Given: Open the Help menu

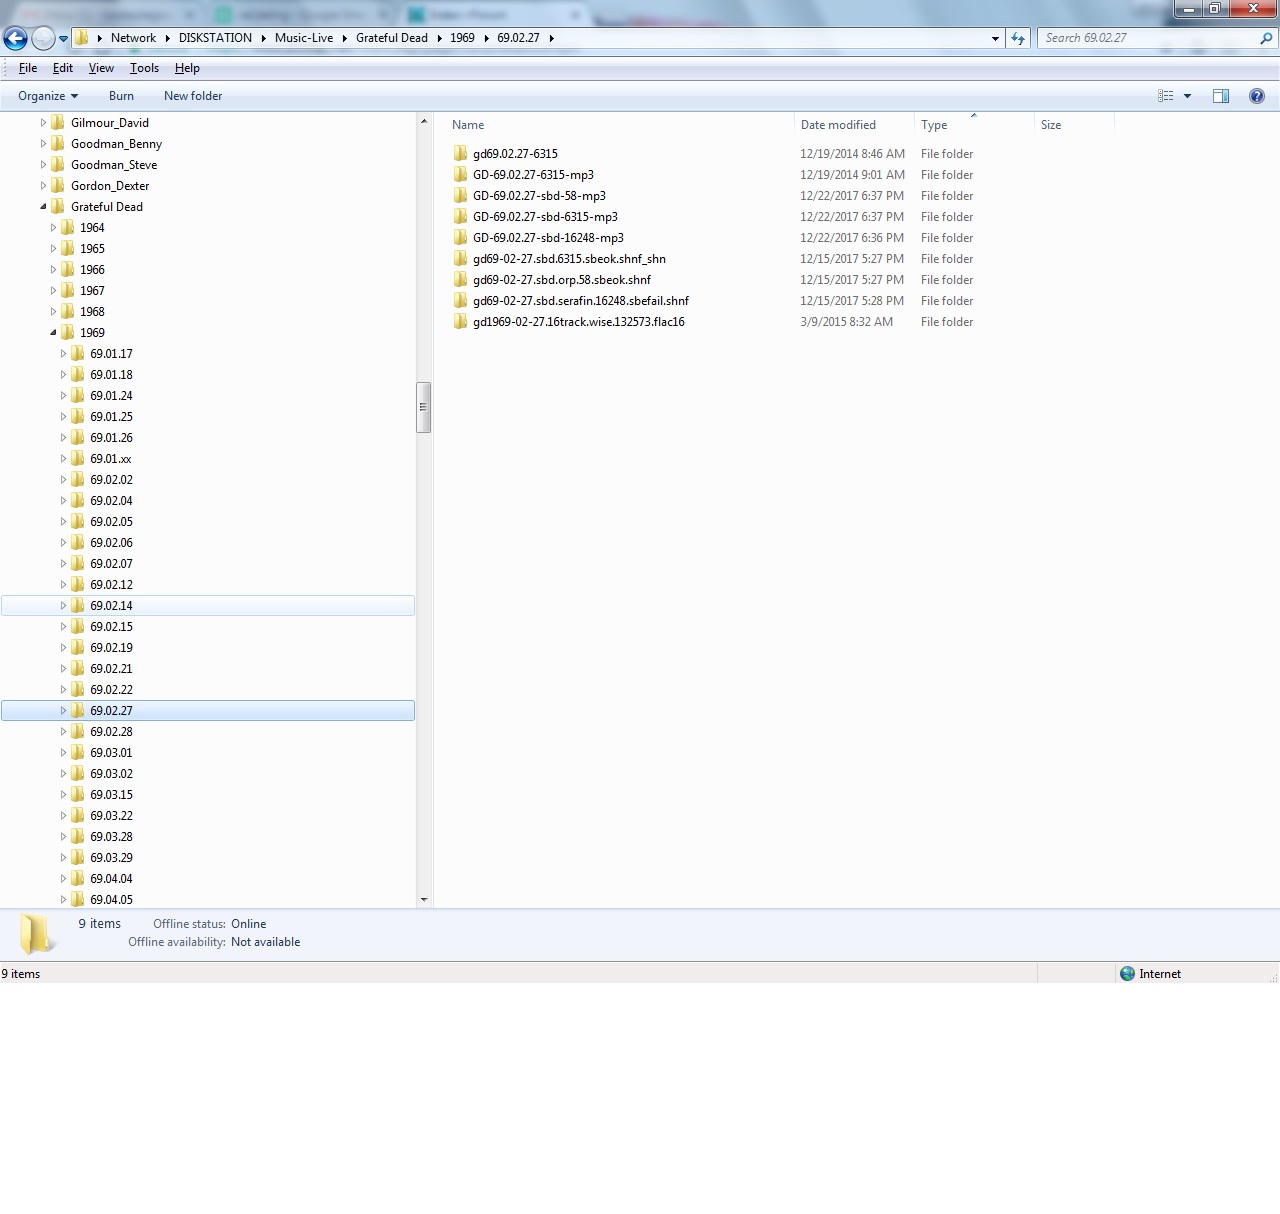Looking at the screenshot, I should point(187,68).
